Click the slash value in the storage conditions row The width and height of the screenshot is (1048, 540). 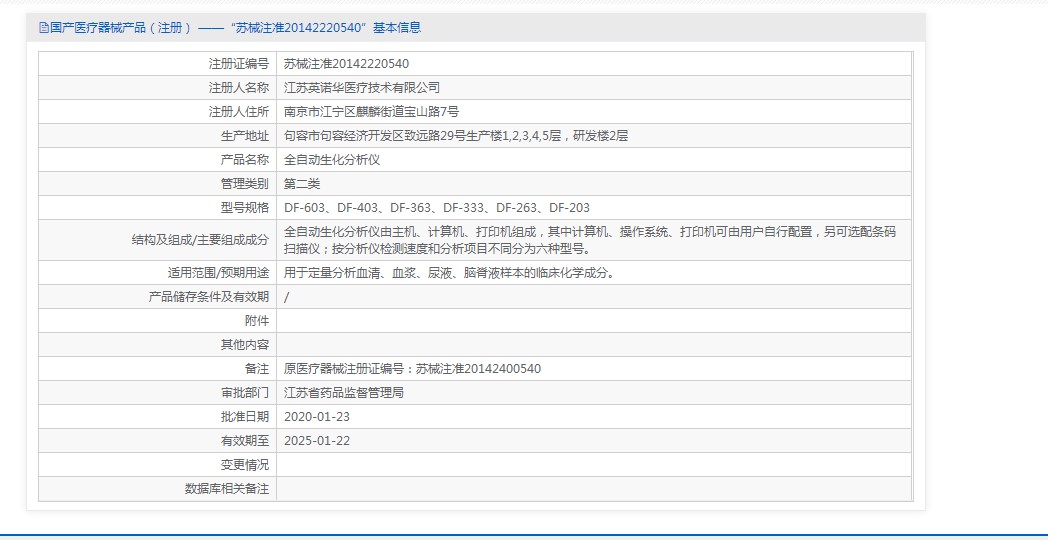click(287, 297)
